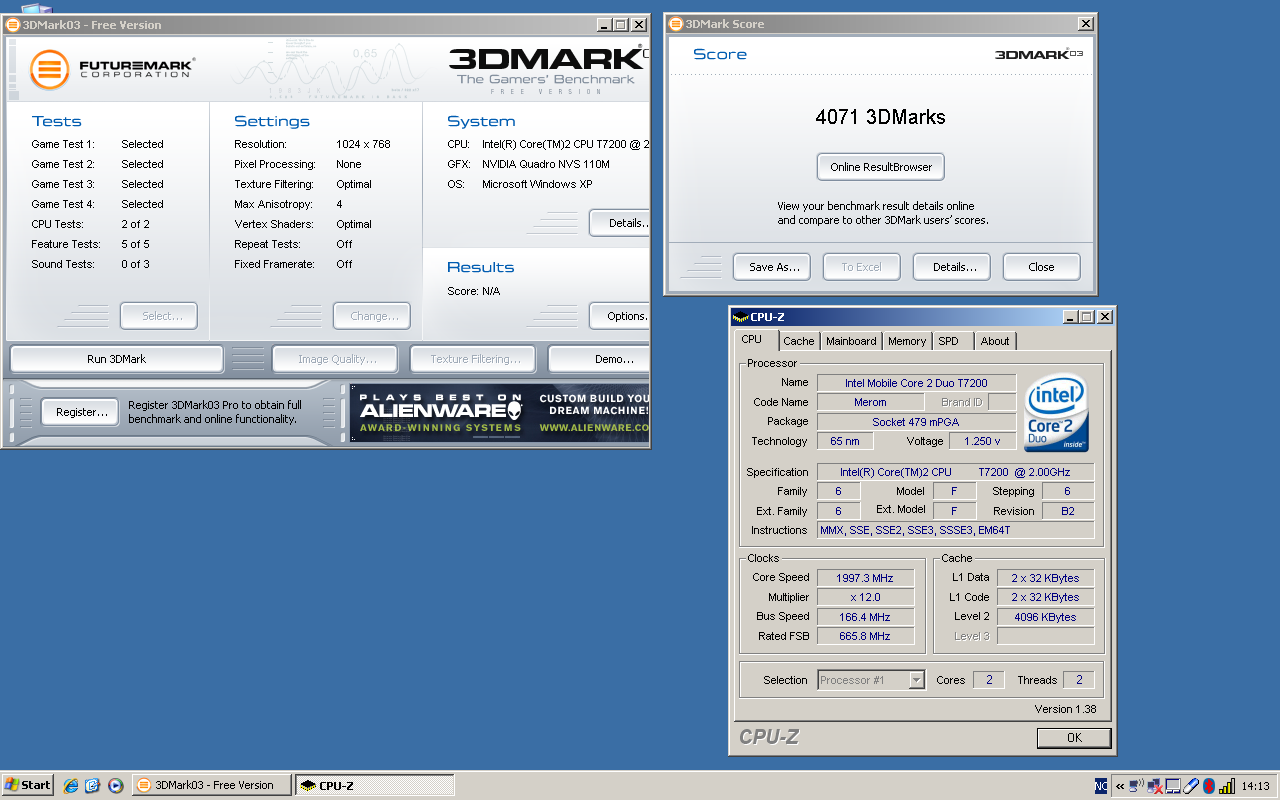Click the Version 1.38 text in CPU-Z
Screen dimensions: 1280x800
point(1065,709)
